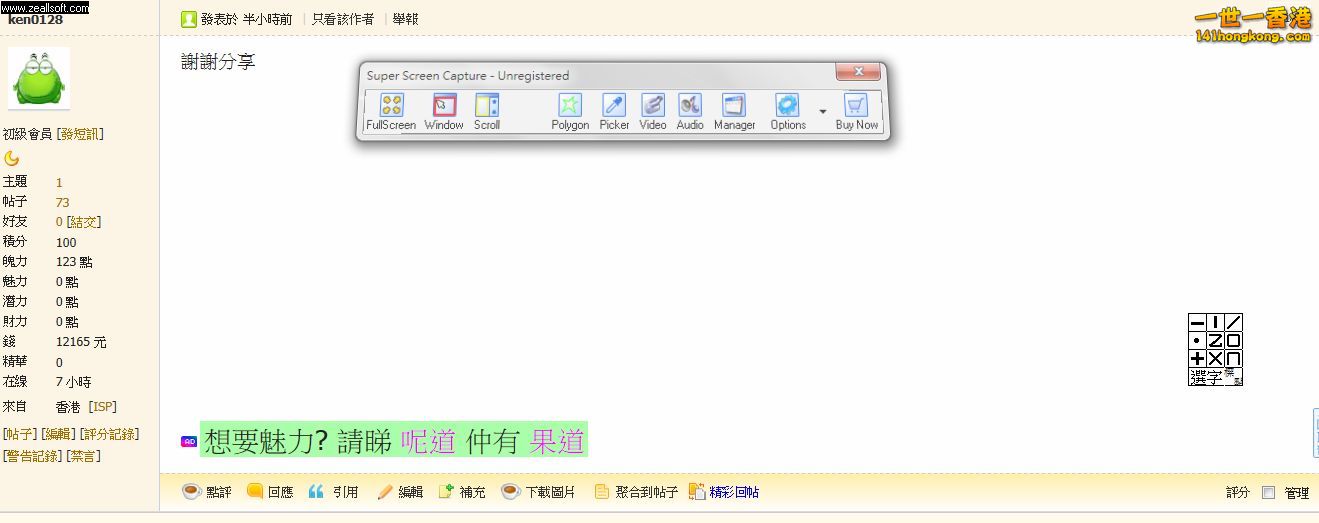The width and height of the screenshot is (1319, 523).
Task: Open the capture Manager
Action: (x=734, y=111)
